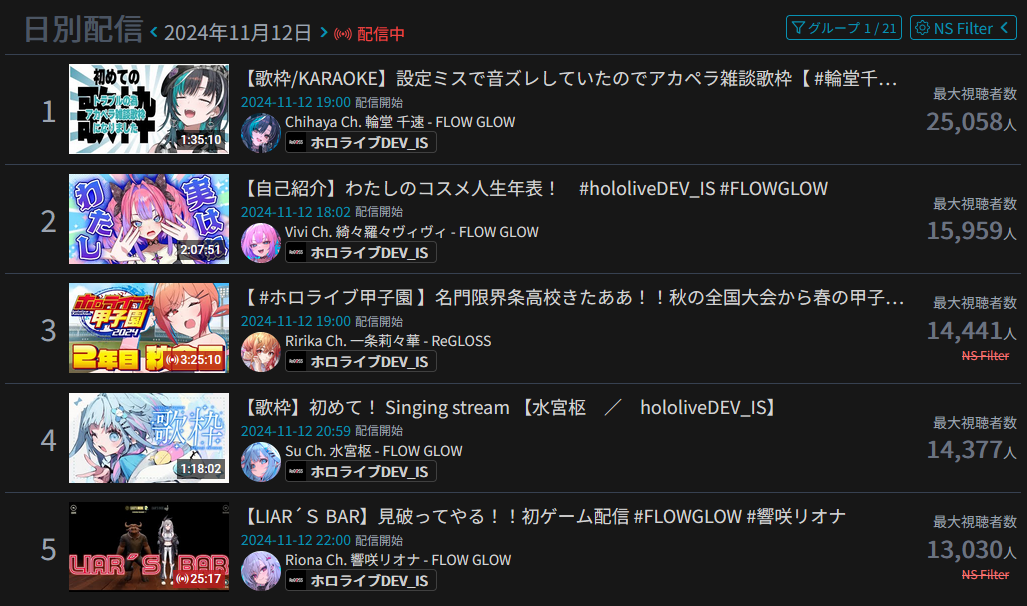Toggle the 配信中 live-only filter
The height and width of the screenshot is (606, 1027).
tap(369, 33)
